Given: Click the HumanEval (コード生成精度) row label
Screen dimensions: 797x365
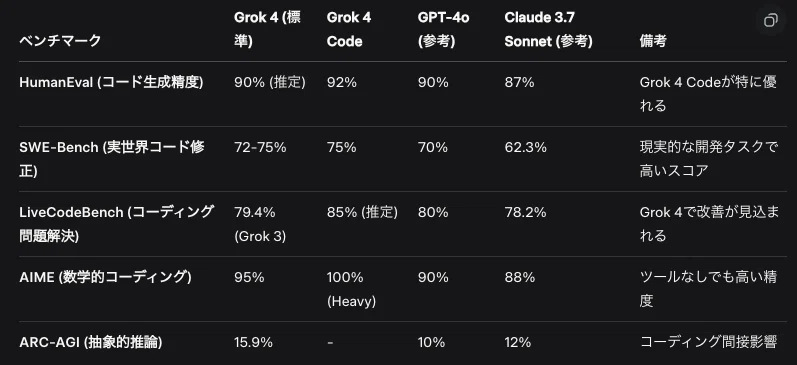Looking at the screenshot, I should 111,82.
